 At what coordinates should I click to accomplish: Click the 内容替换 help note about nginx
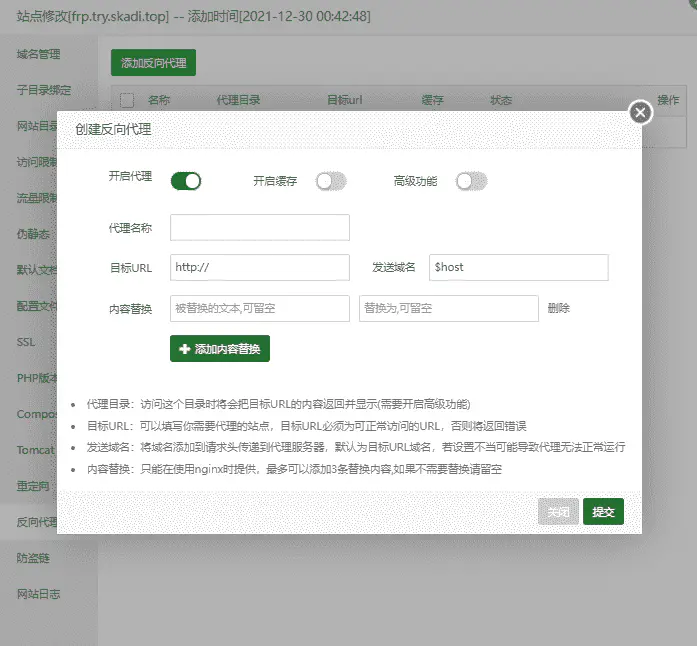point(294,469)
